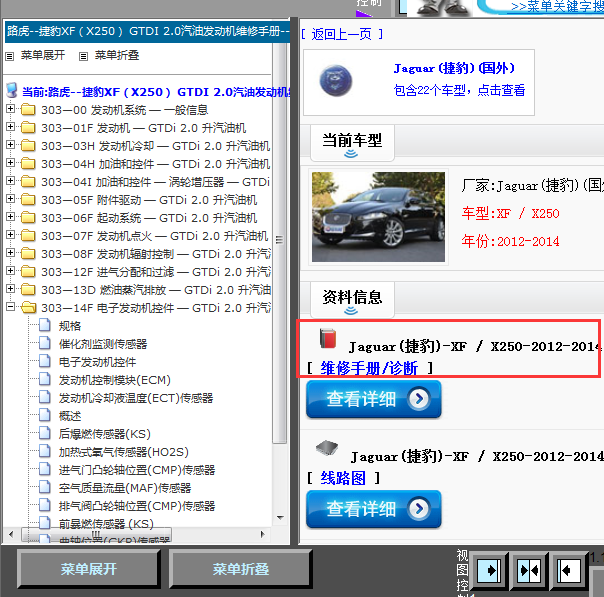Open the 线路图 link
Image resolution: width=604 pixels, height=597 pixels.
click(x=343, y=478)
